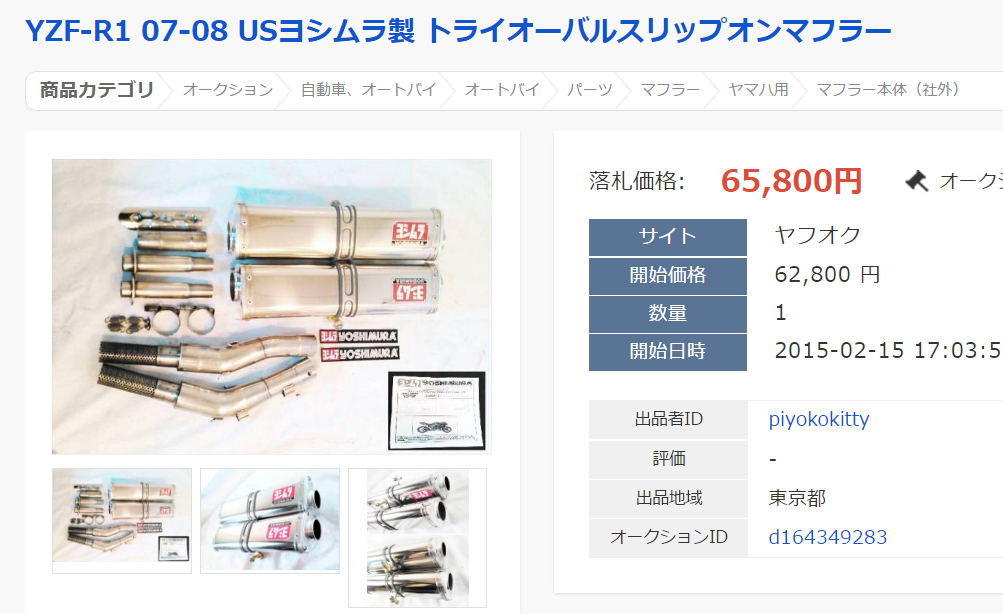Screen dimensions: 1003x614
Task: Open the パーツ breadcrumb category
Action: (590, 90)
